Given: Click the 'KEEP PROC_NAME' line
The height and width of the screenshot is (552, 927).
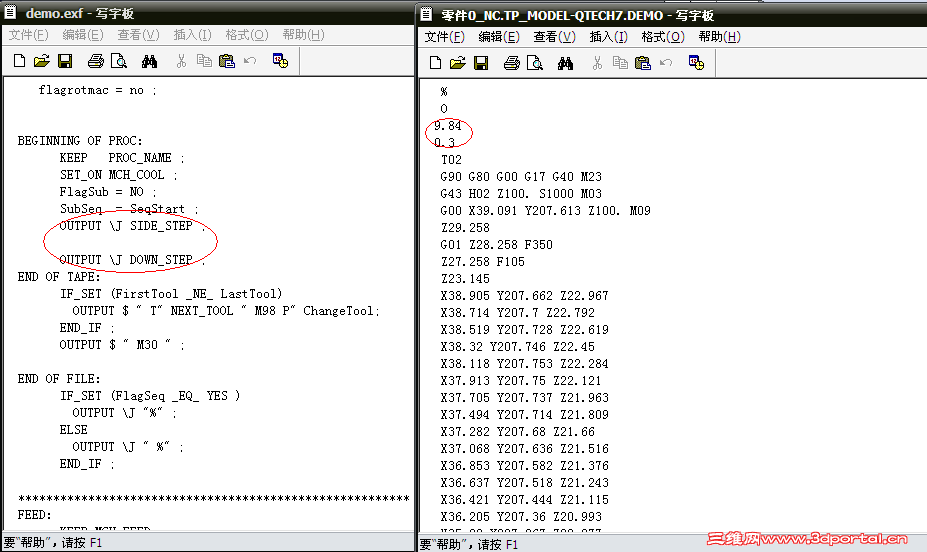Looking at the screenshot, I should (x=122, y=158).
